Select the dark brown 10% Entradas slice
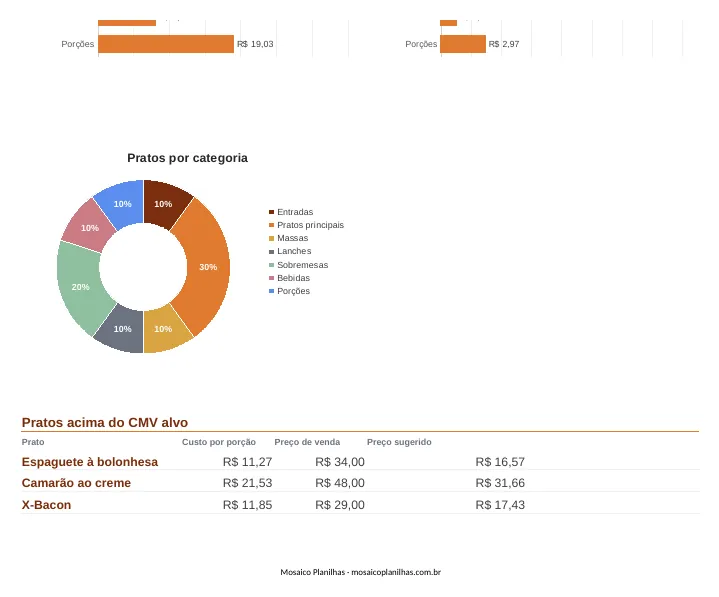 [x=165, y=203]
